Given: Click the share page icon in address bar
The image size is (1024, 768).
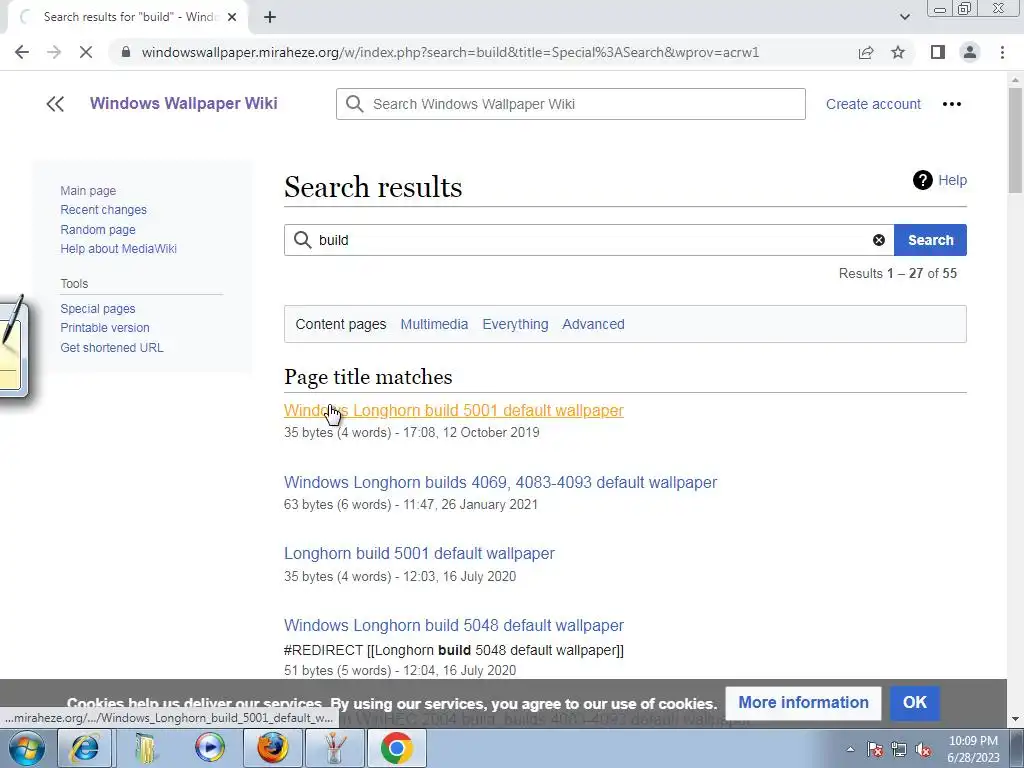Looking at the screenshot, I should point(866,52).
